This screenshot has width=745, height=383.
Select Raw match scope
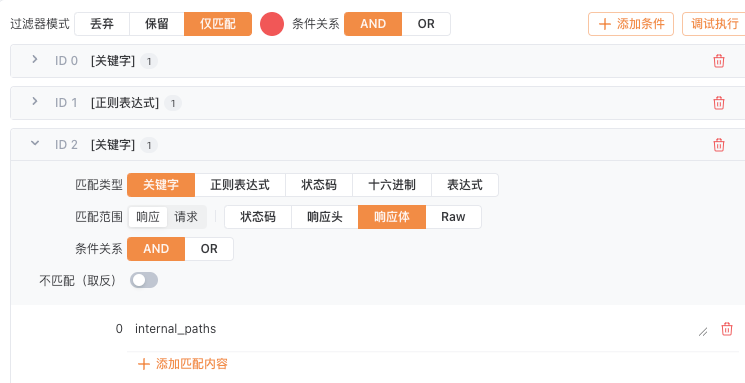tap(453, 217)
